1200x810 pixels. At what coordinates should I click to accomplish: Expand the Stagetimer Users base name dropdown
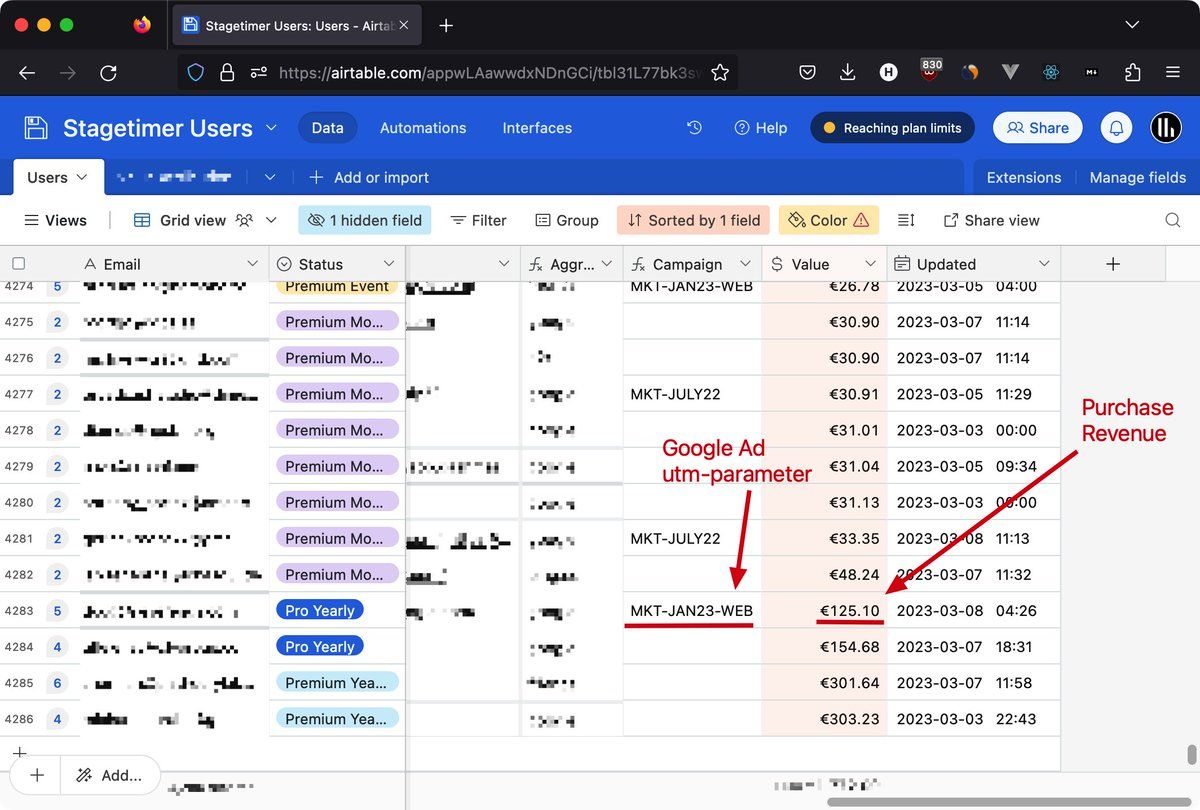pos(271,128)
